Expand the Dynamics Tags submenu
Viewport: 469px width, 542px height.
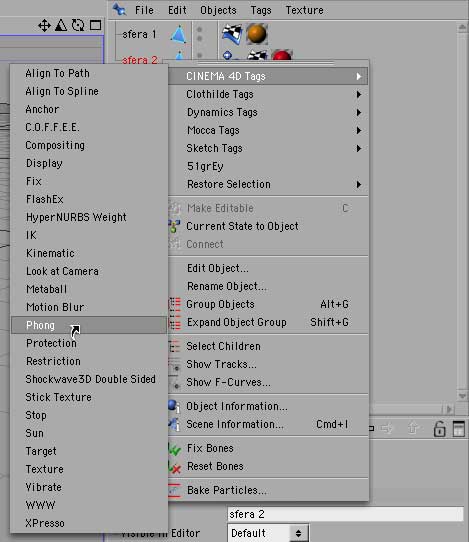pos(268,112)
